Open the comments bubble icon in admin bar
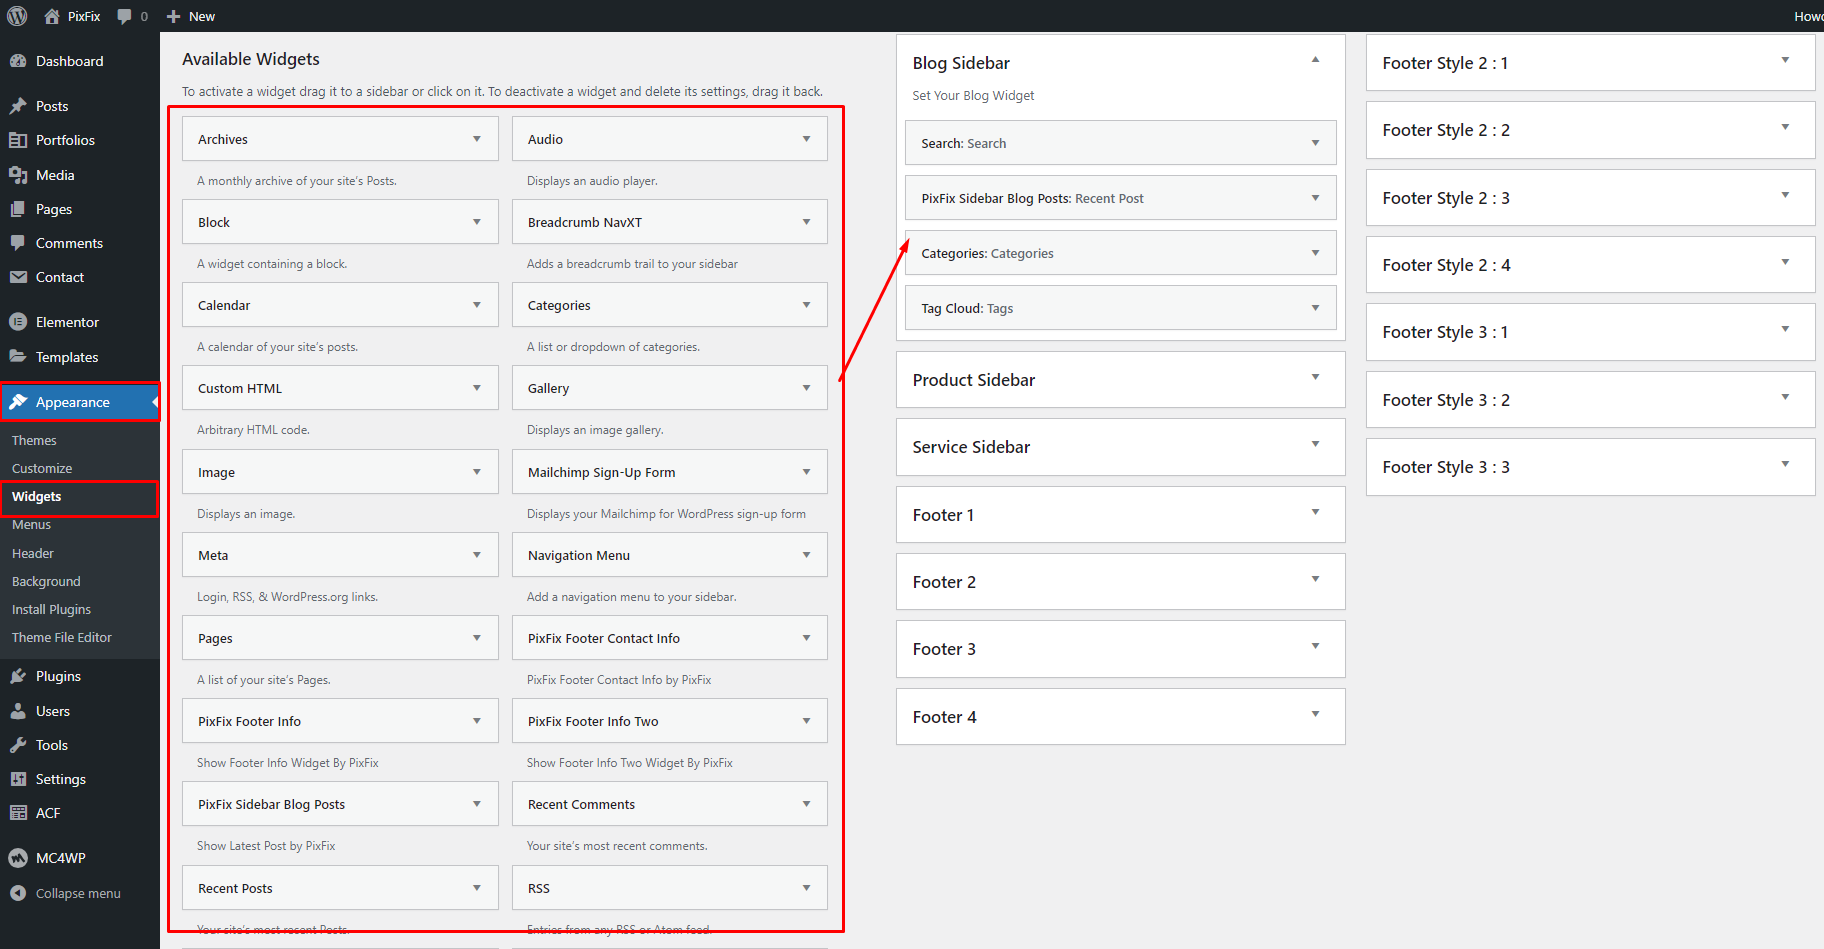1824x949 pixels. (124, 16)
